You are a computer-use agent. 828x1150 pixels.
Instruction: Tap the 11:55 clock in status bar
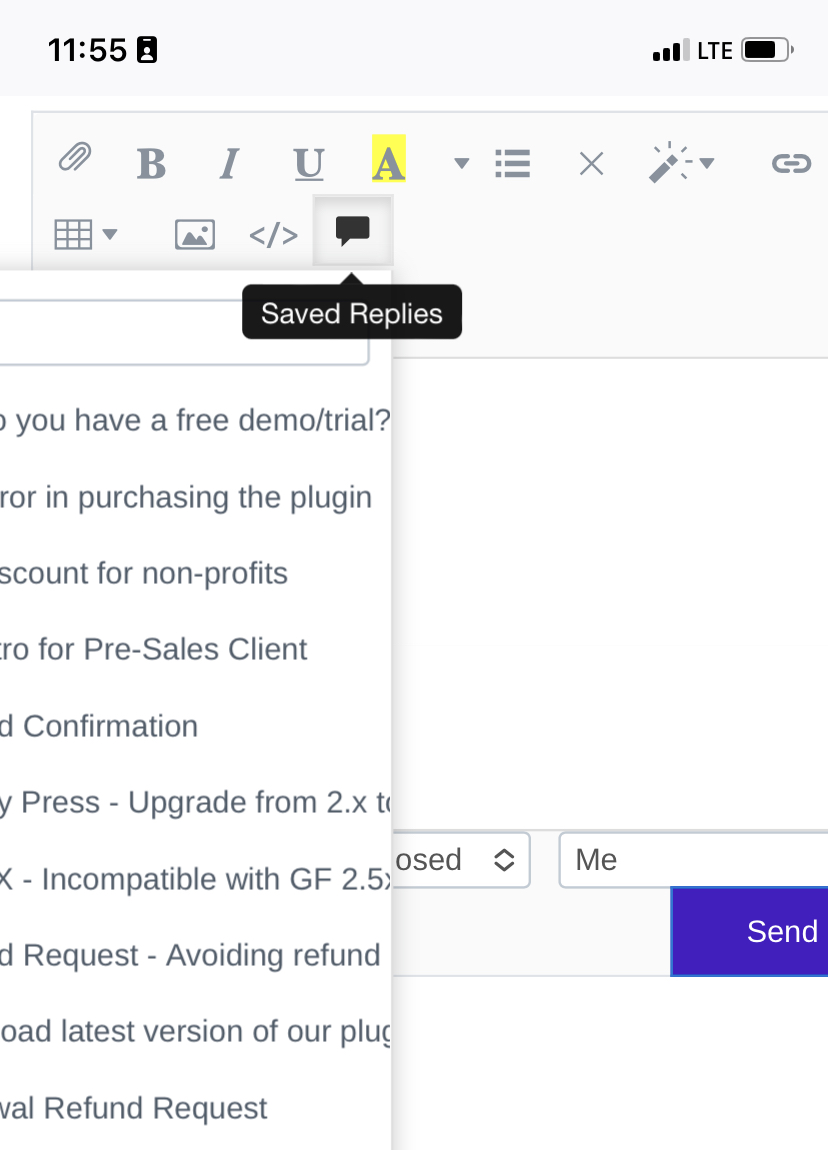[x=87, y=50]
